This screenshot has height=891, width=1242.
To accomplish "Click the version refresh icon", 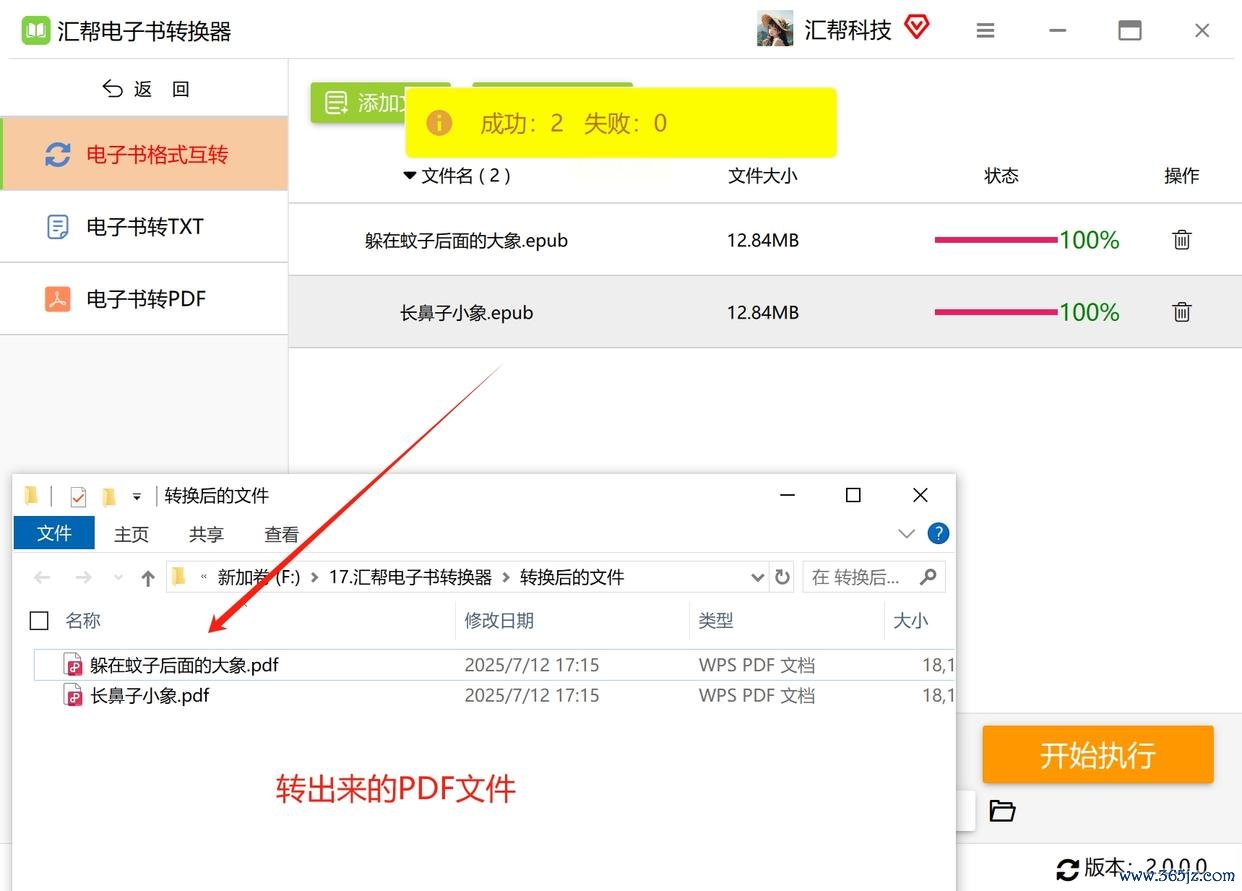I will pyautogui.click(x=1067, y=868).
